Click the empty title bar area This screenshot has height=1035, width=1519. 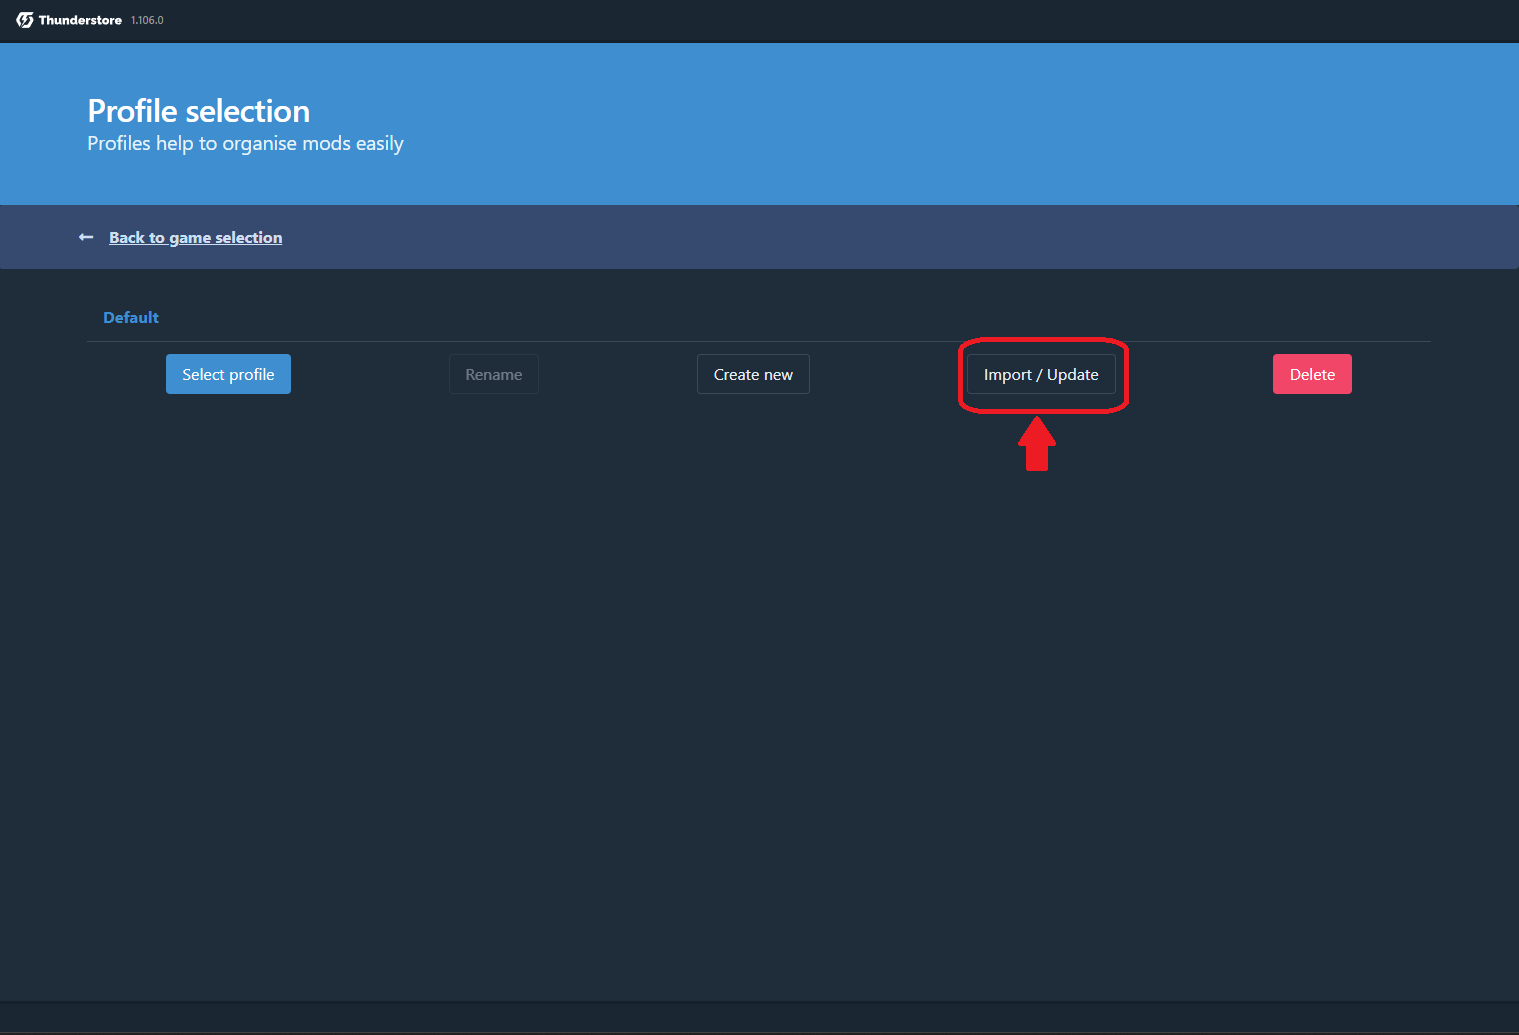(800, 20)
